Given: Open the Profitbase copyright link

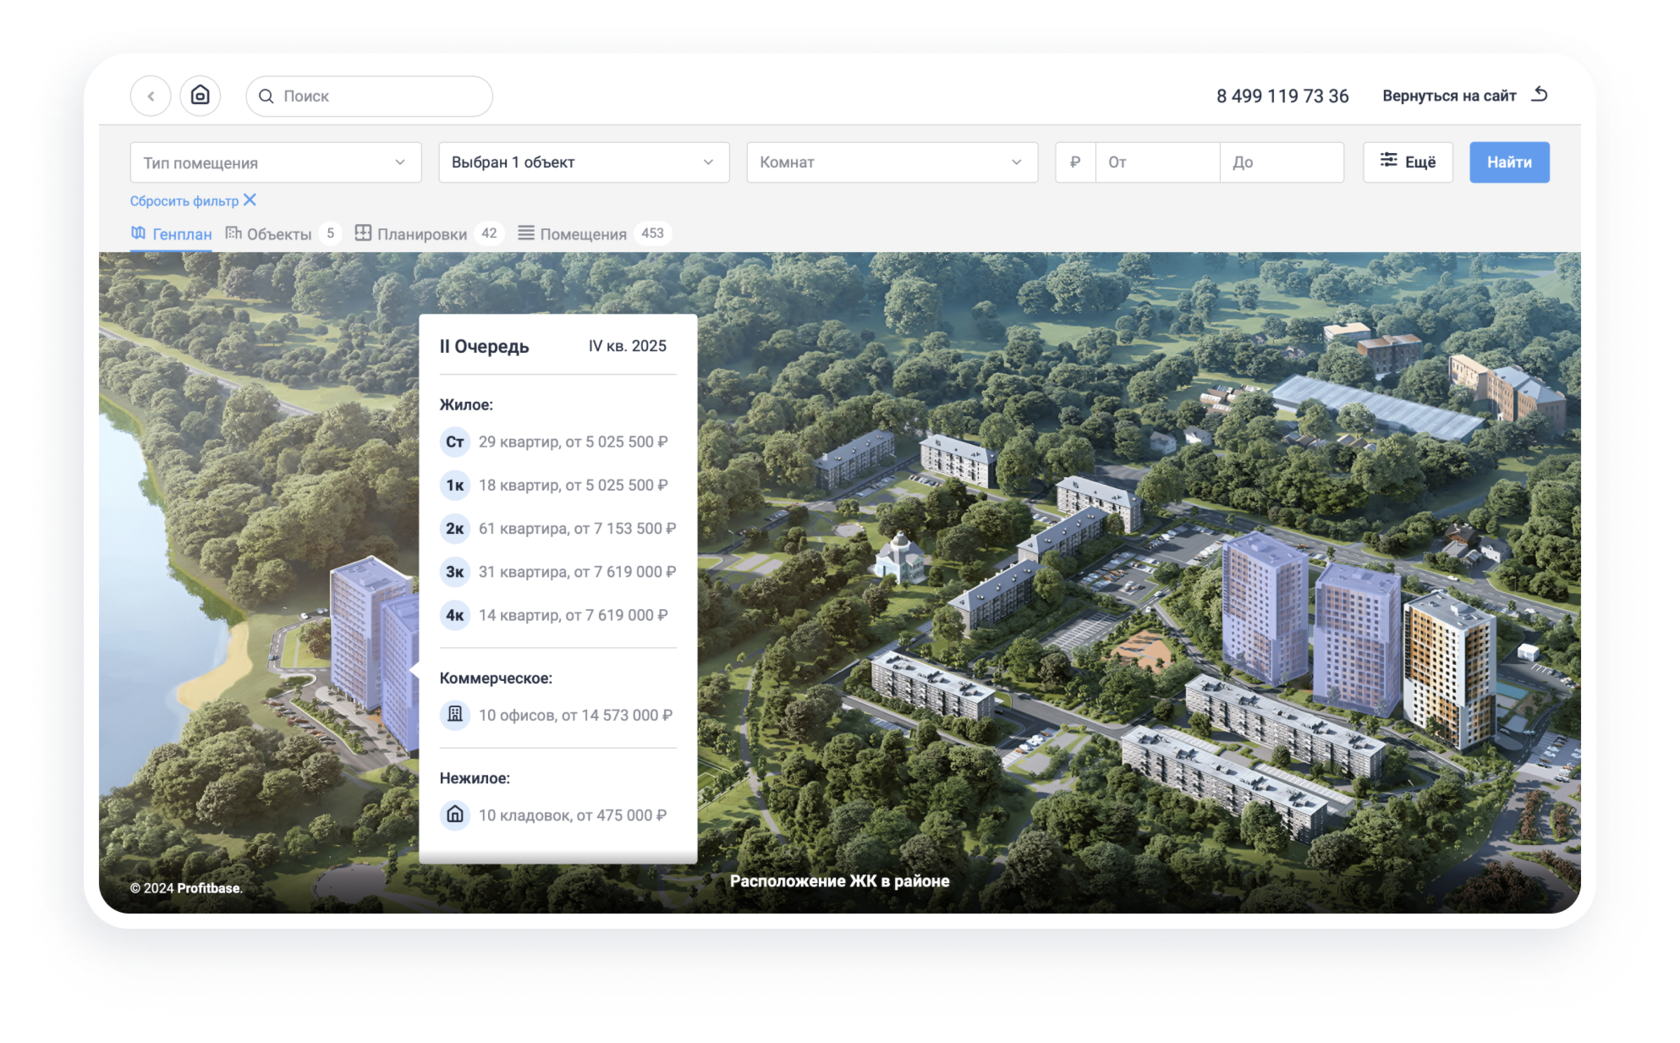Looking at the screenshot, I should pyautogui.click(x=209, y=888).
